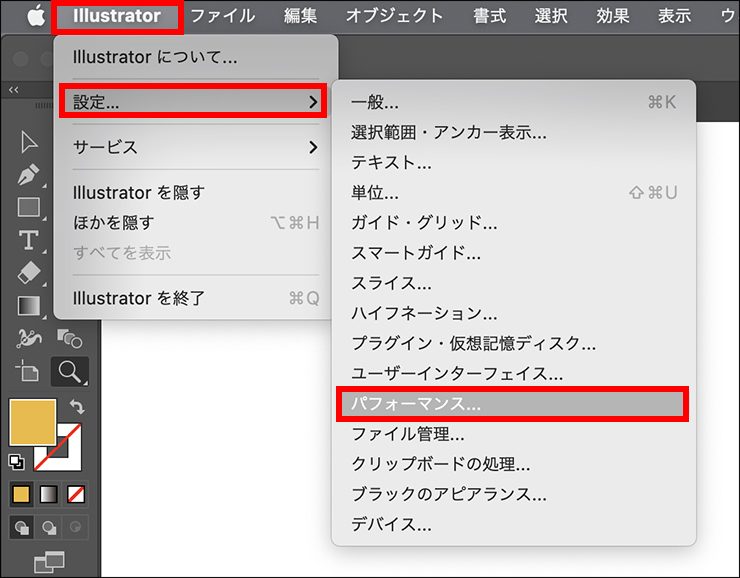This screenshot has height=578, width=740.
Task: Expand the 設定 submenu
Action: click(193, 102)
